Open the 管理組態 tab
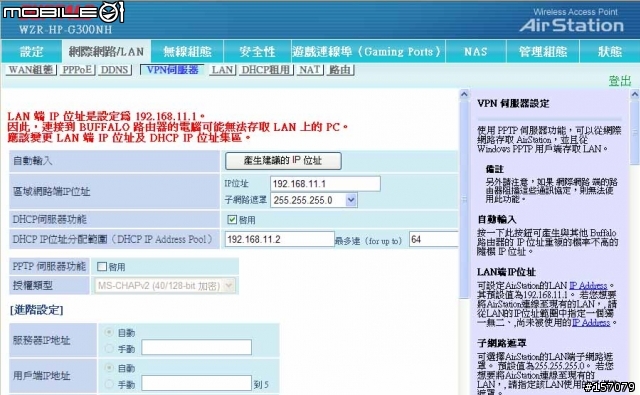 [x=543, y=51]
